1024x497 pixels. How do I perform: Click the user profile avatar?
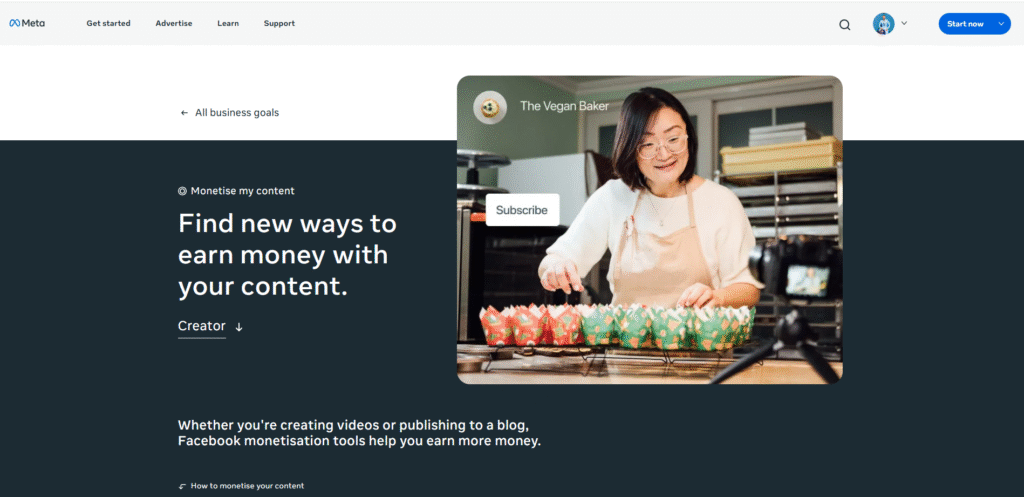pos(884,24)
